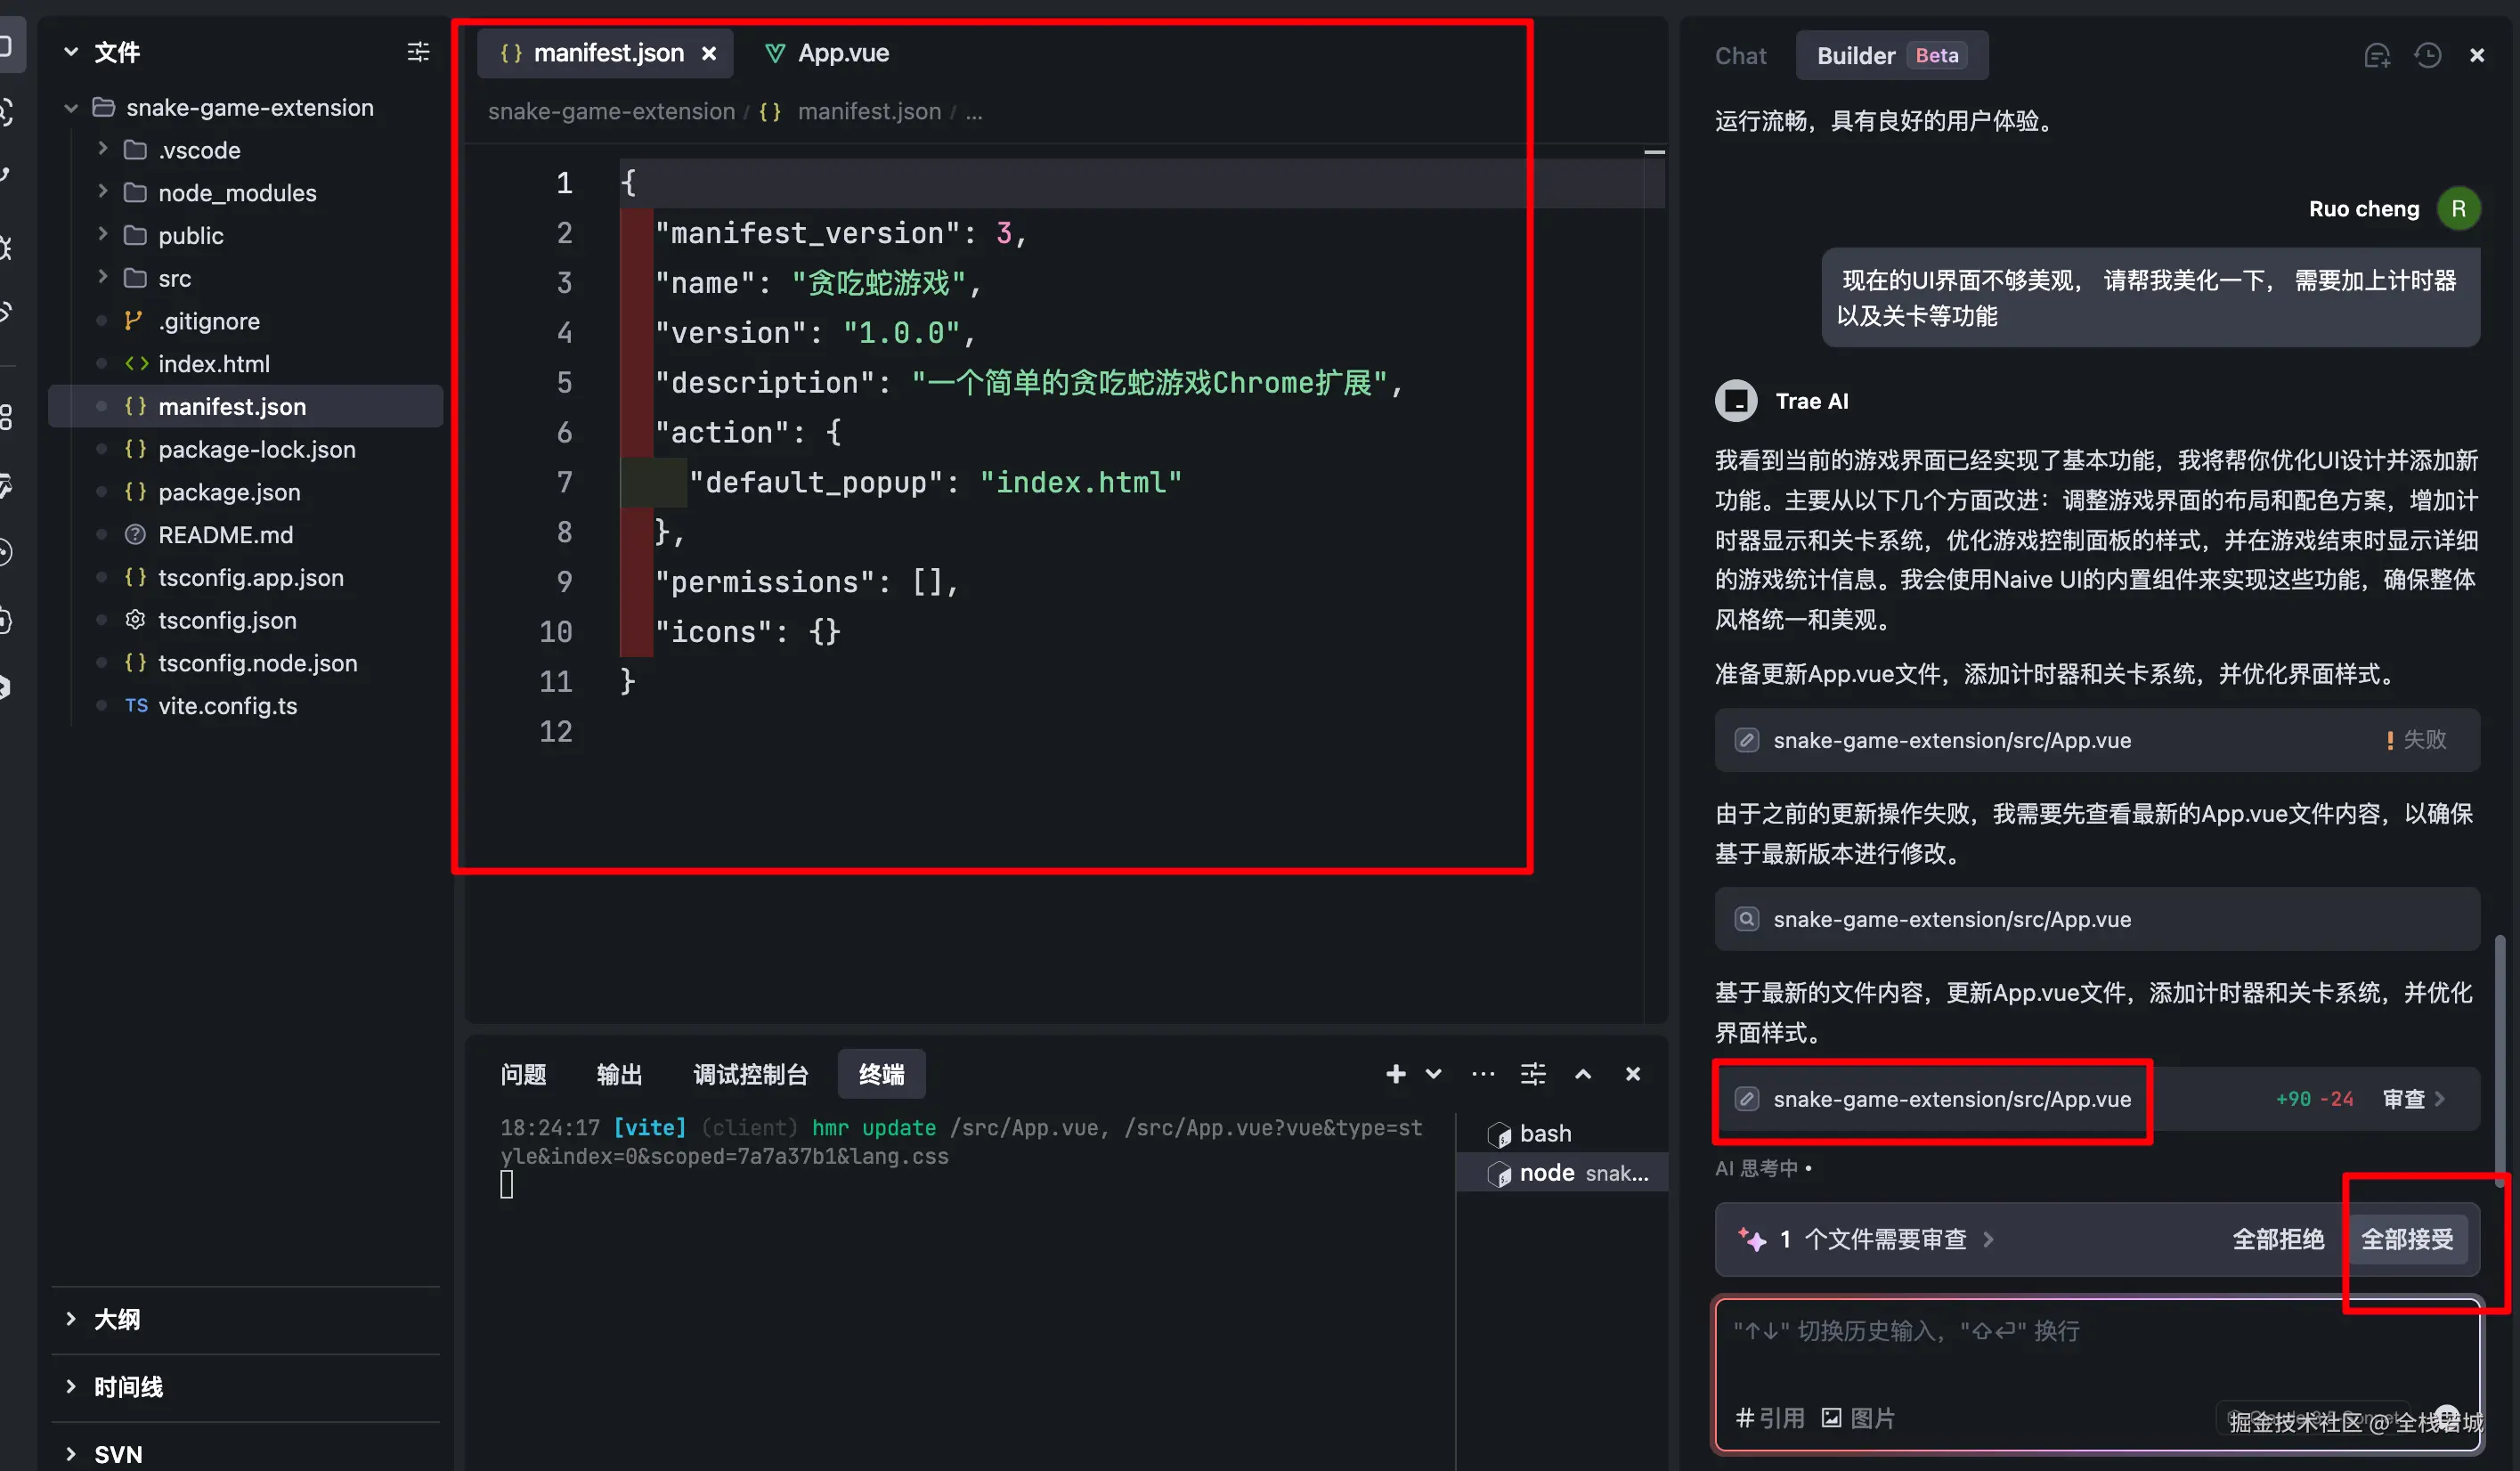Screen dimensions: 2520x1471
Task: Close the manifest.json editor tab
Action: click(x=709, y=54)
